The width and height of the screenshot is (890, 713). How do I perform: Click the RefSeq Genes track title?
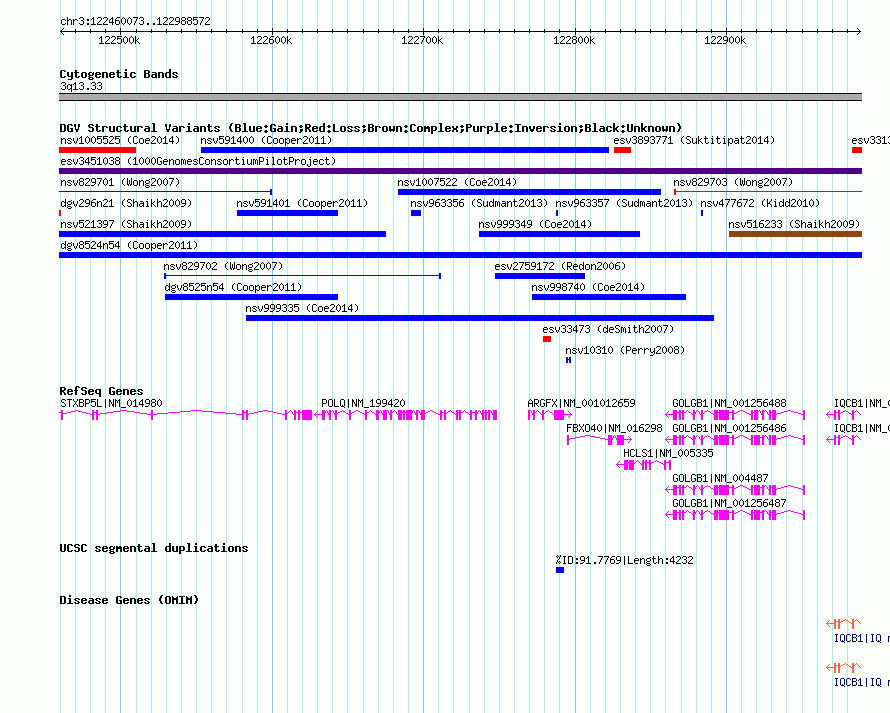(101, 391)
